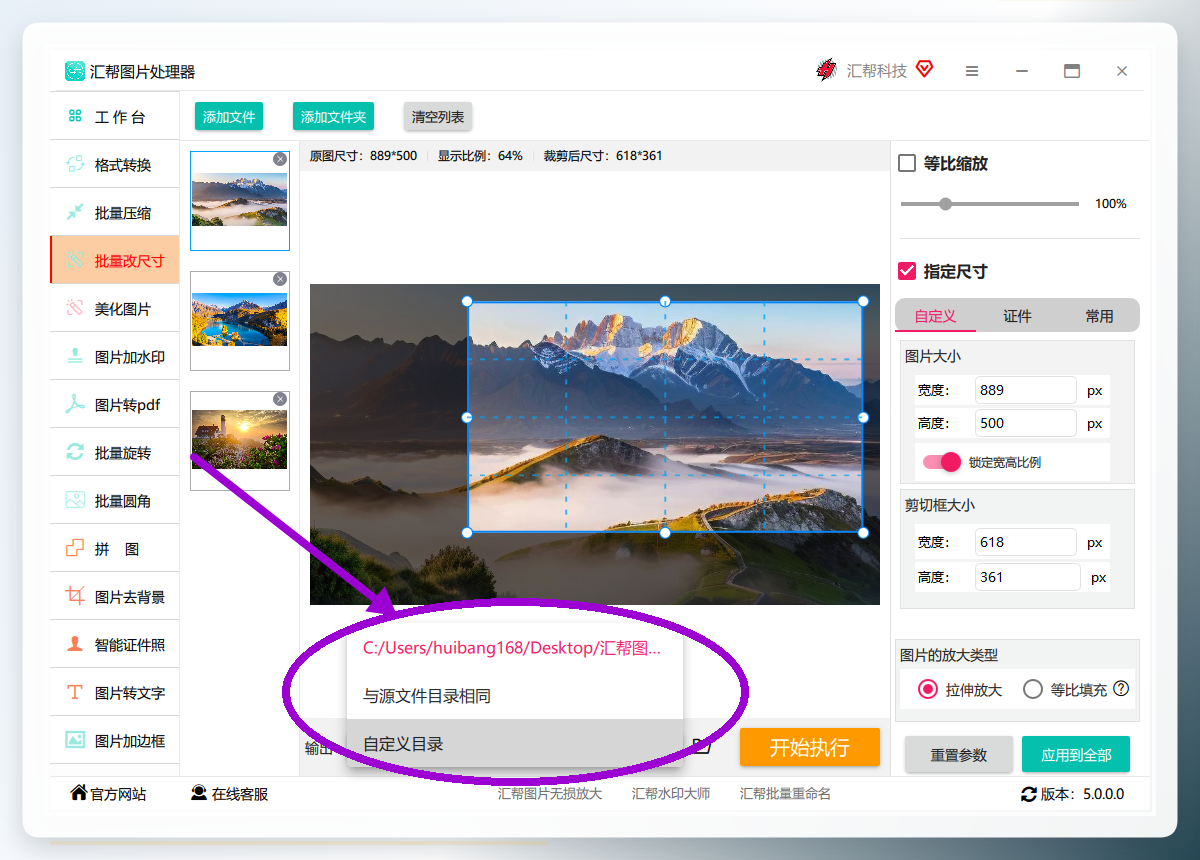The image size is (1200, 860).
Task: Click the 在线客服 customer service icon
Action: click(199, 793)
